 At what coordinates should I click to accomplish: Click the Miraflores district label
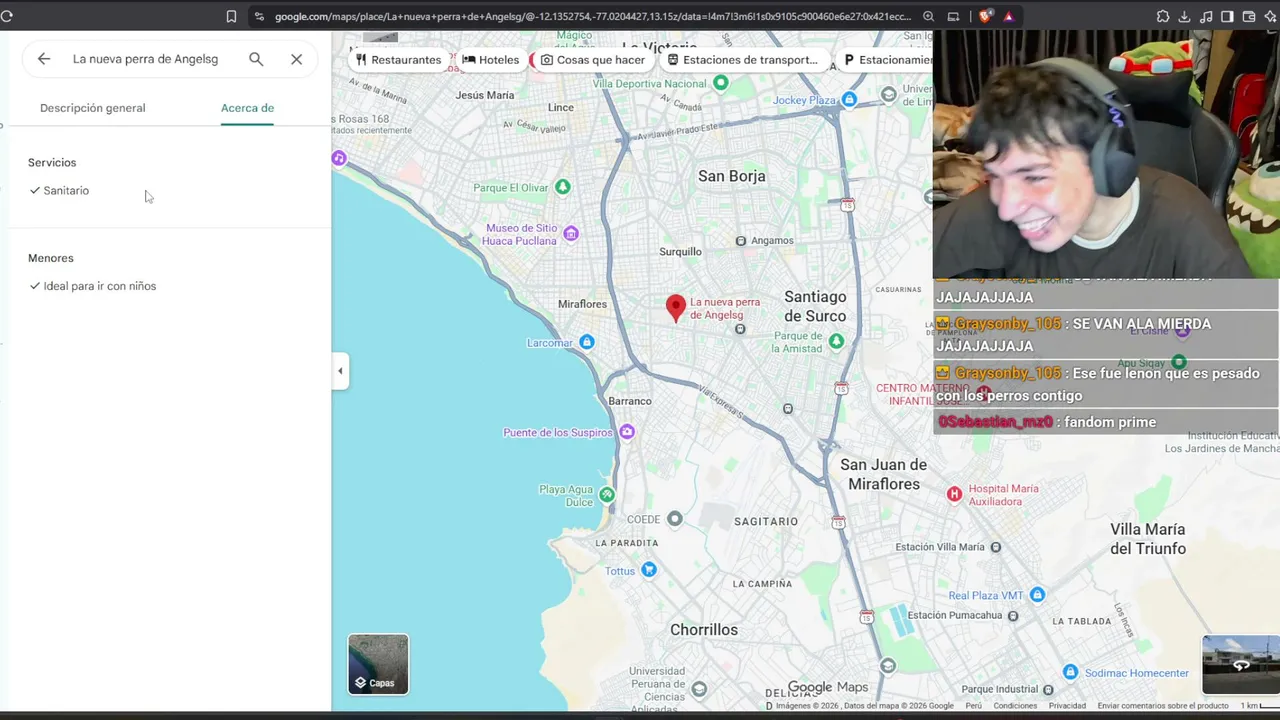tap(582, 304)
